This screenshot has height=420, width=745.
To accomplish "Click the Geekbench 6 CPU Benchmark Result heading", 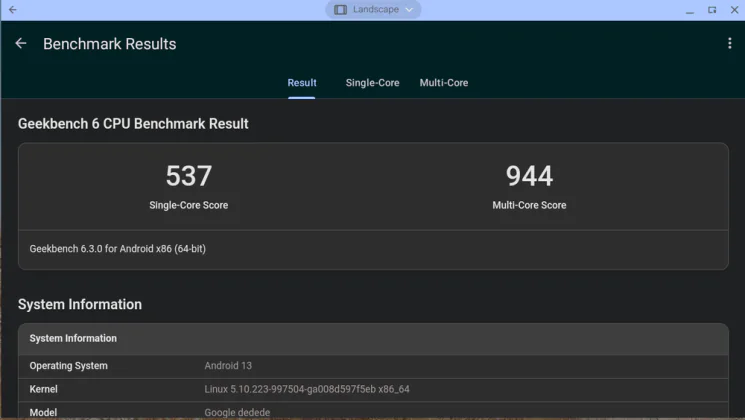I will tap(133, 124).
